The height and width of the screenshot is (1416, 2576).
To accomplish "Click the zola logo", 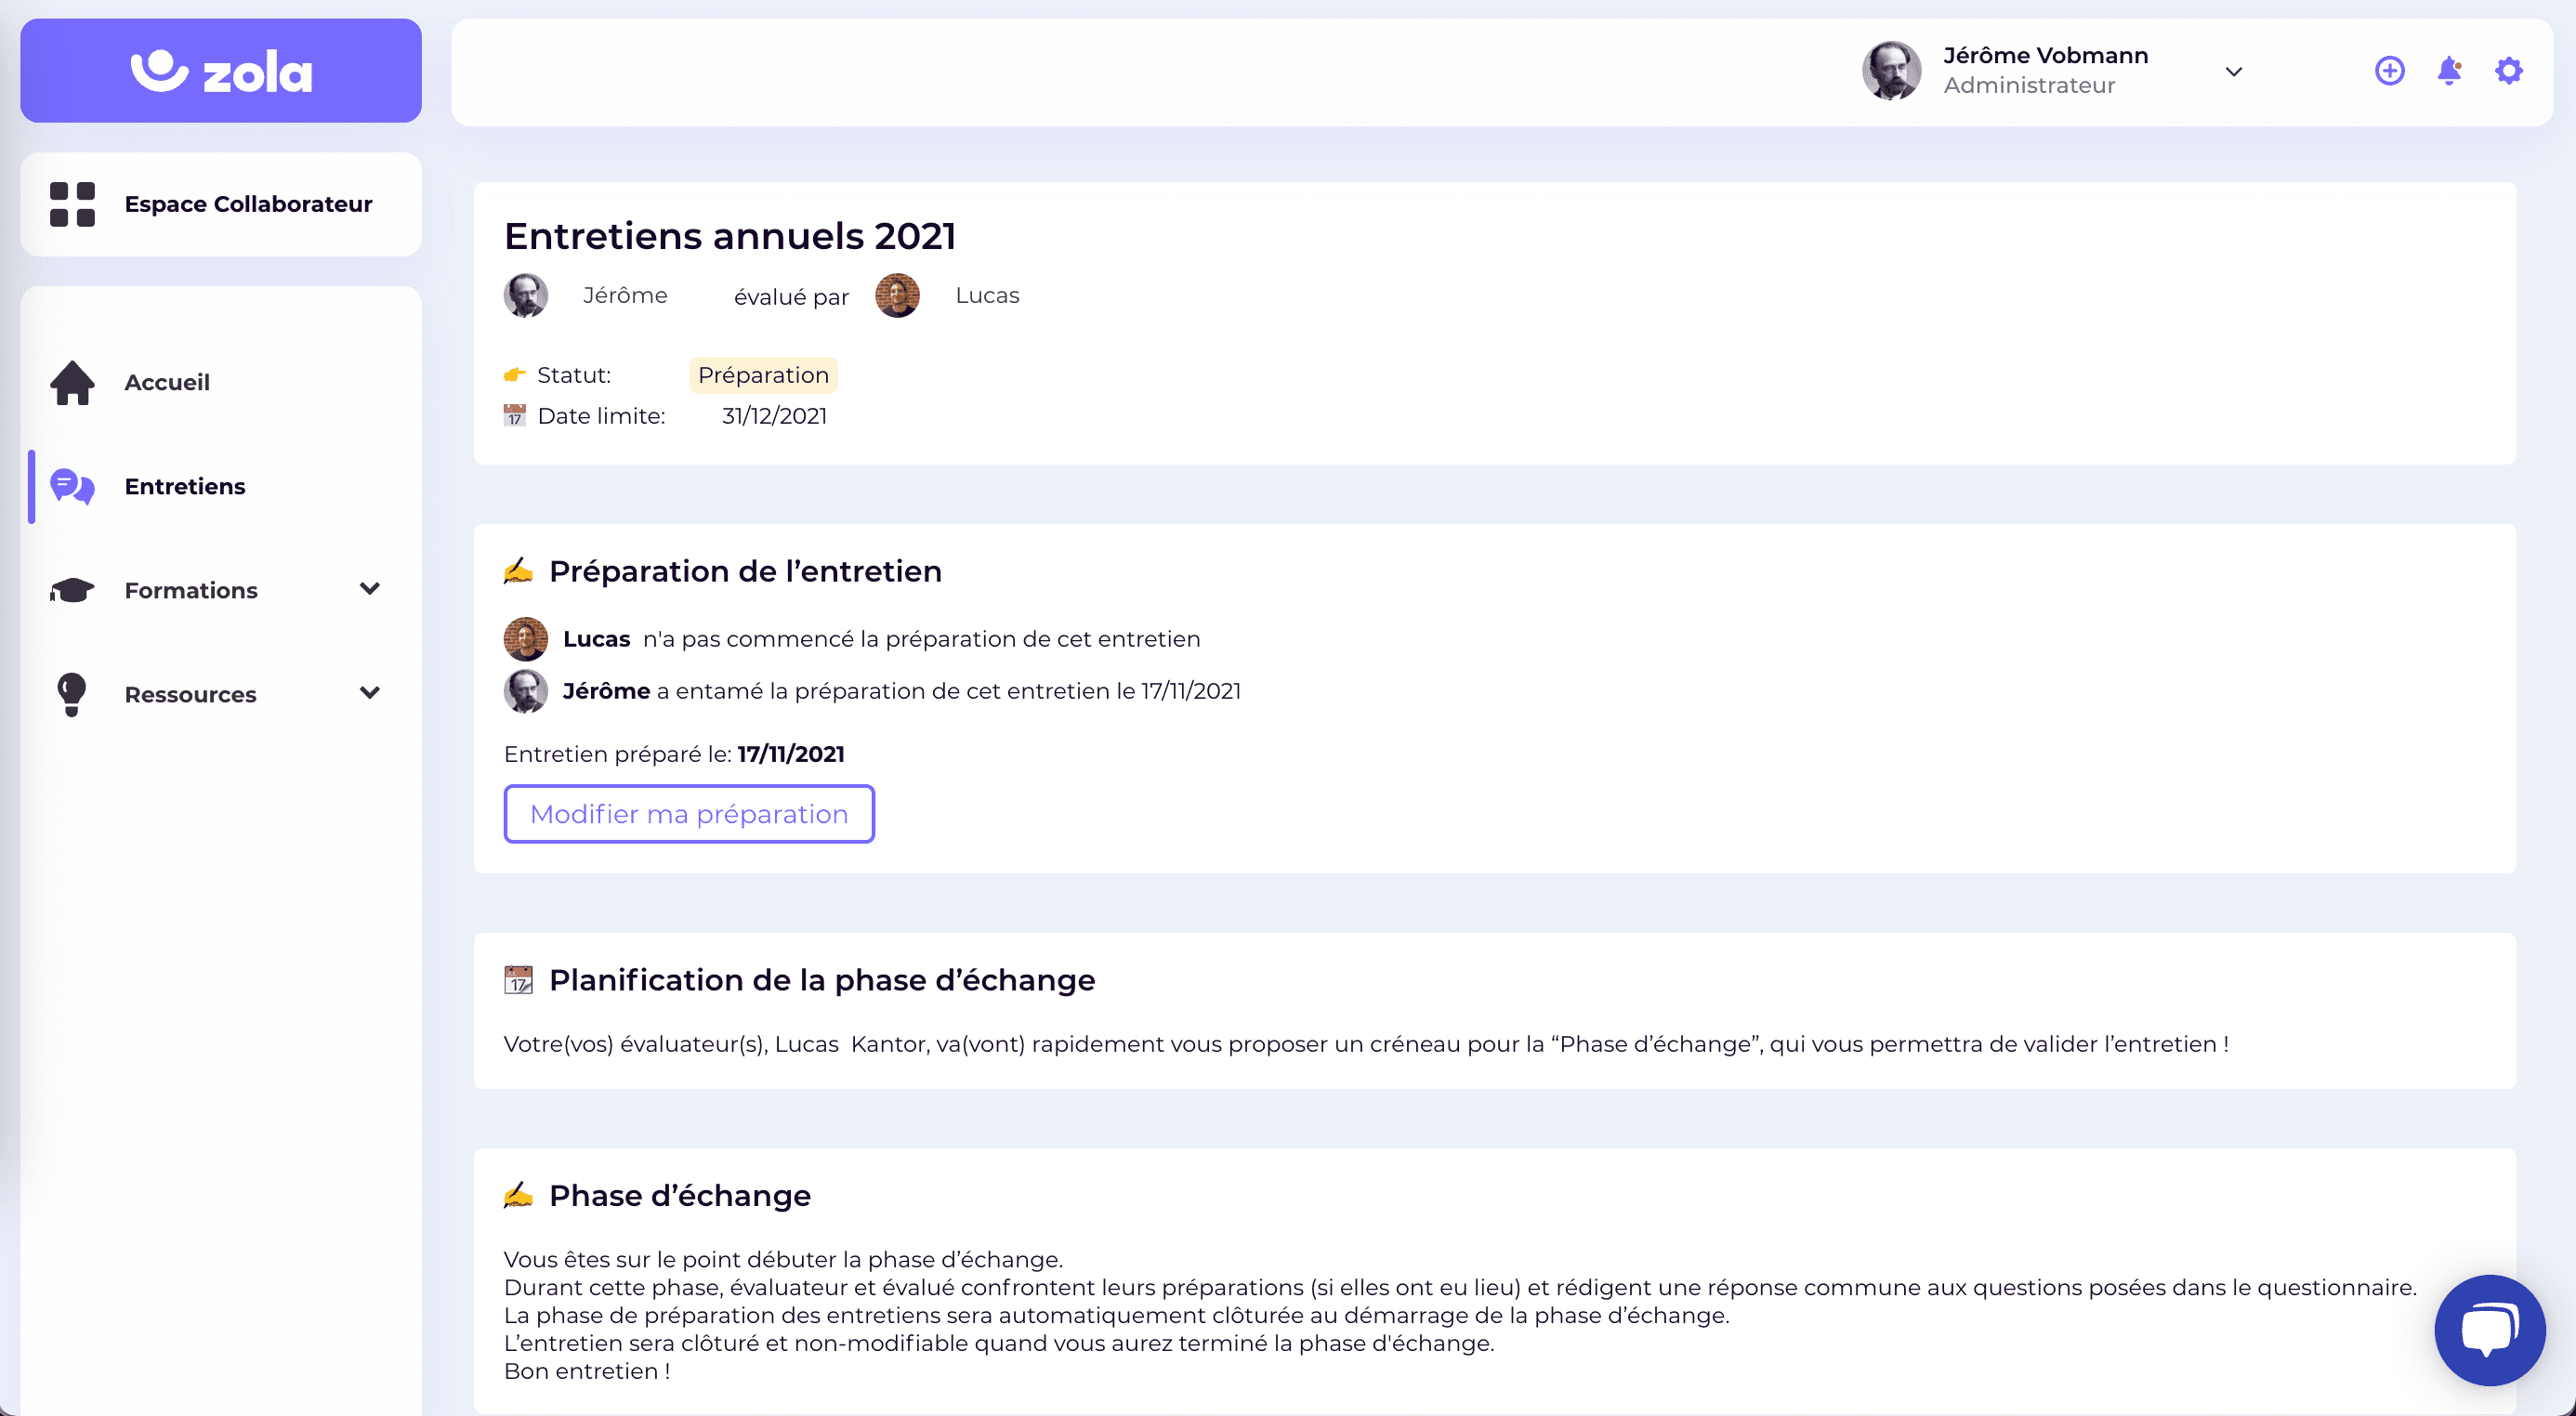I will point(221,71).
